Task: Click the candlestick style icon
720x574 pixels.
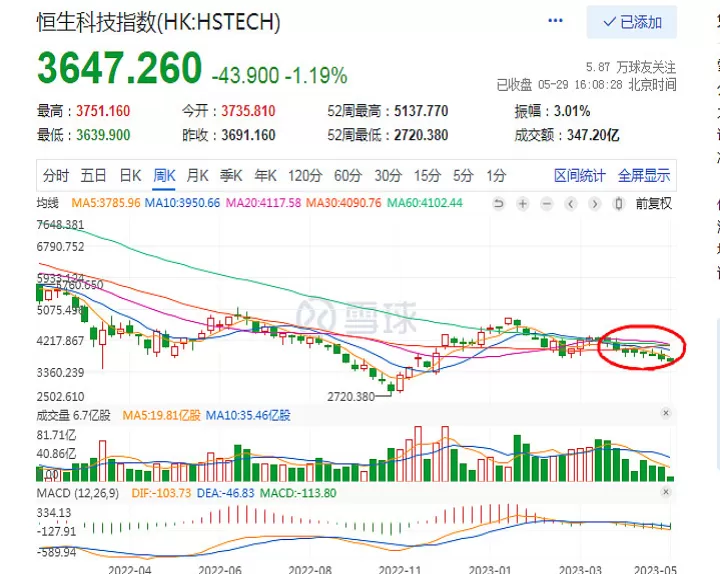Action: pyautogui.click(x=619, y=203)
